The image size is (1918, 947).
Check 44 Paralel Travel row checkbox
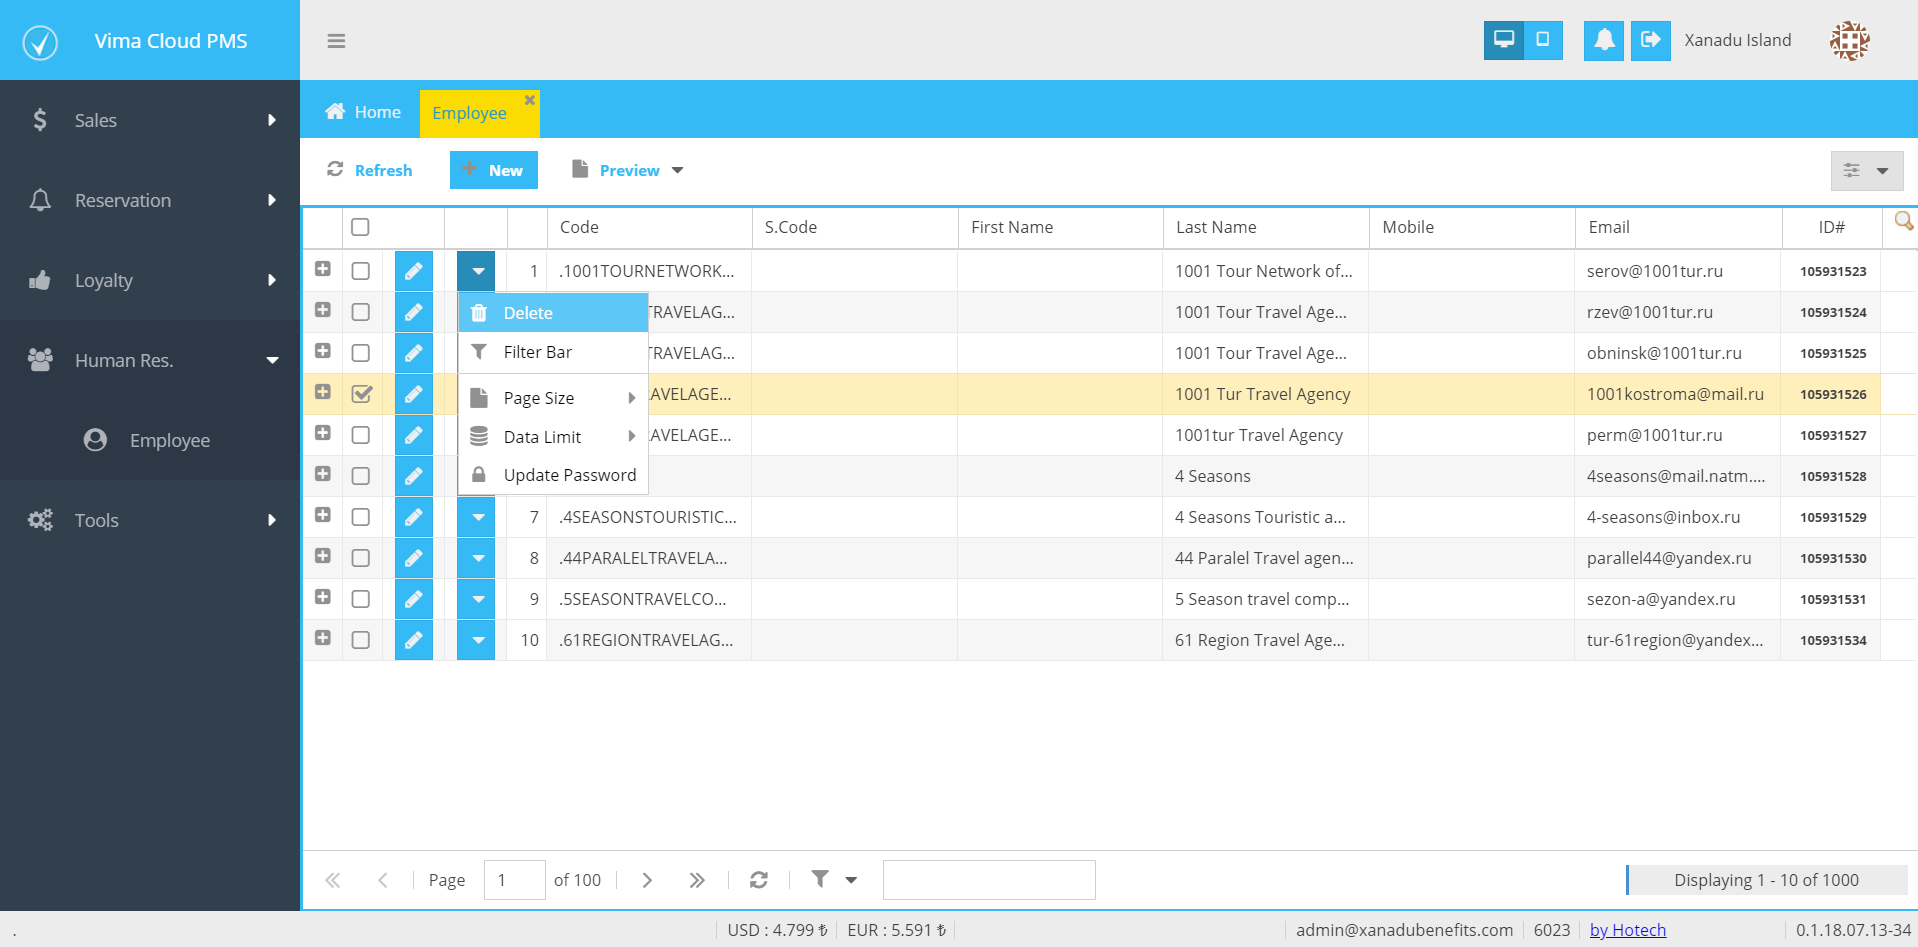coord(361,558)
